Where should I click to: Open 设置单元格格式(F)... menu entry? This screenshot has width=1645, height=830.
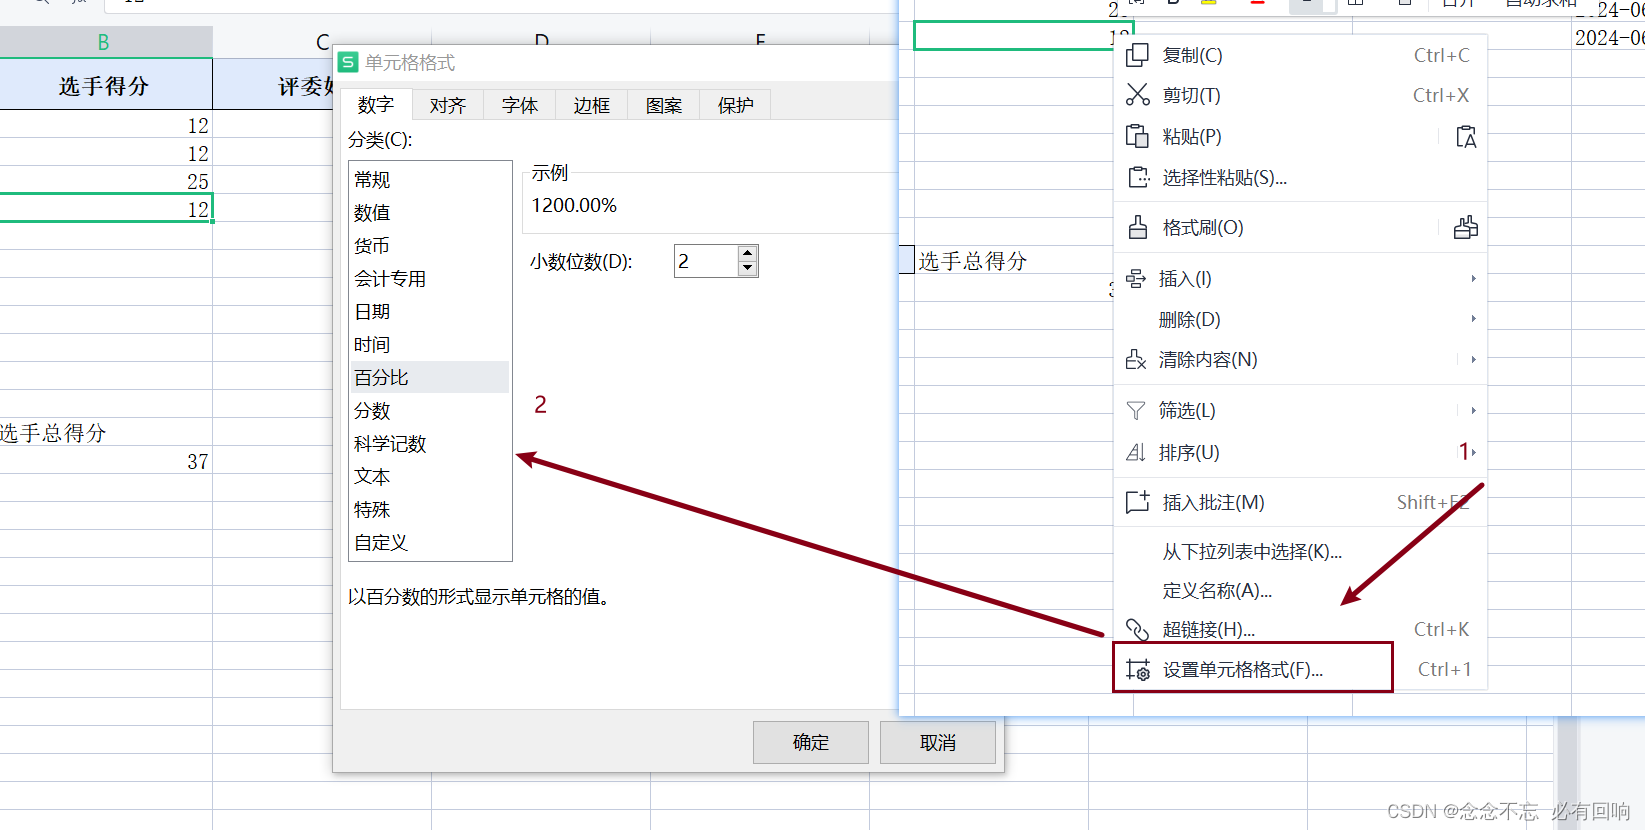(x=1299, y=669)
